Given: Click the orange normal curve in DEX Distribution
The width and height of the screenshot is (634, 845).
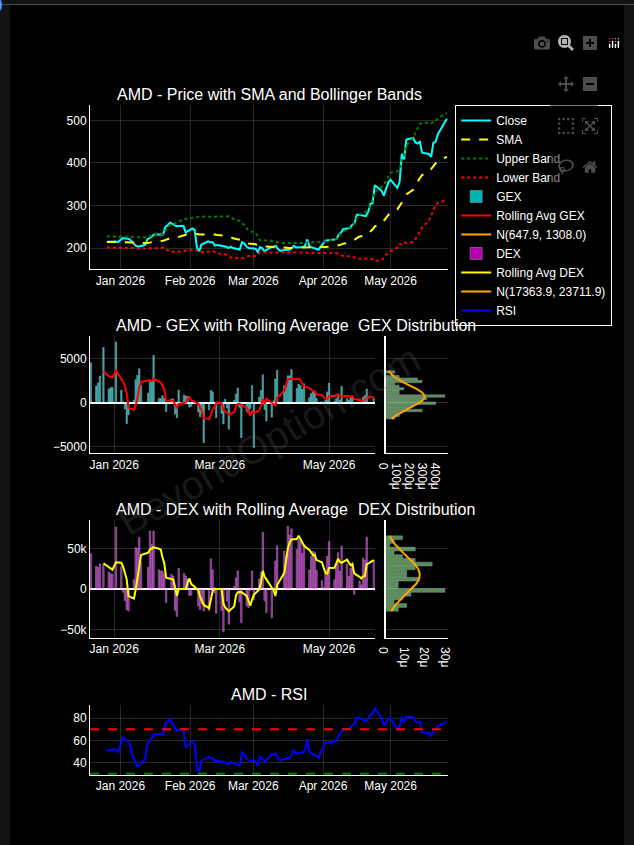Looking at the screenshot, I should 419,574.
